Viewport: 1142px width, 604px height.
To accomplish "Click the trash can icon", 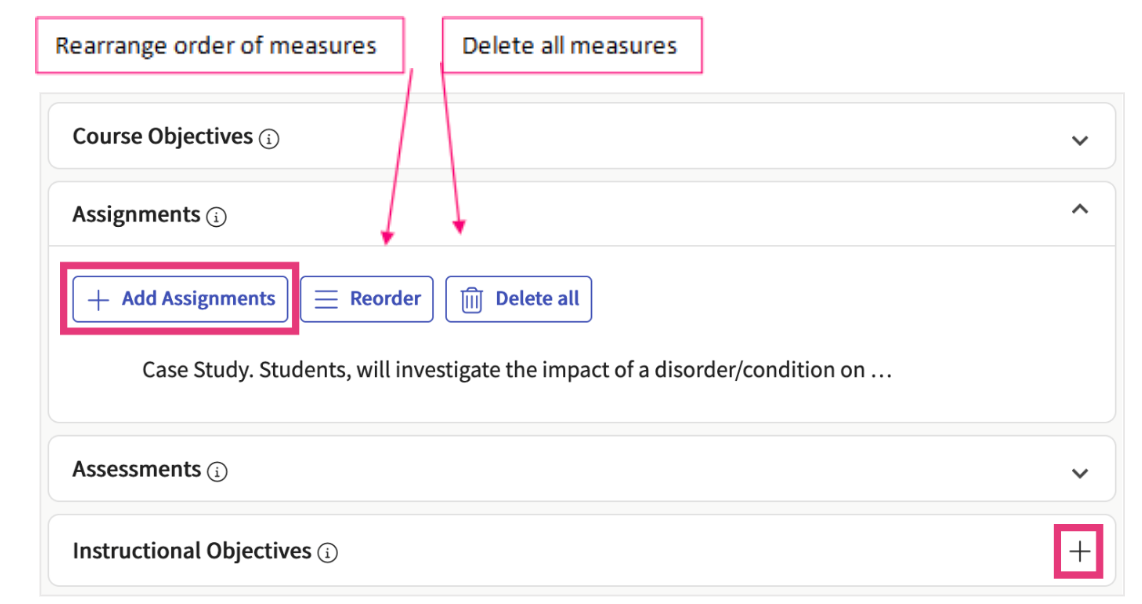I will point(471,300).
